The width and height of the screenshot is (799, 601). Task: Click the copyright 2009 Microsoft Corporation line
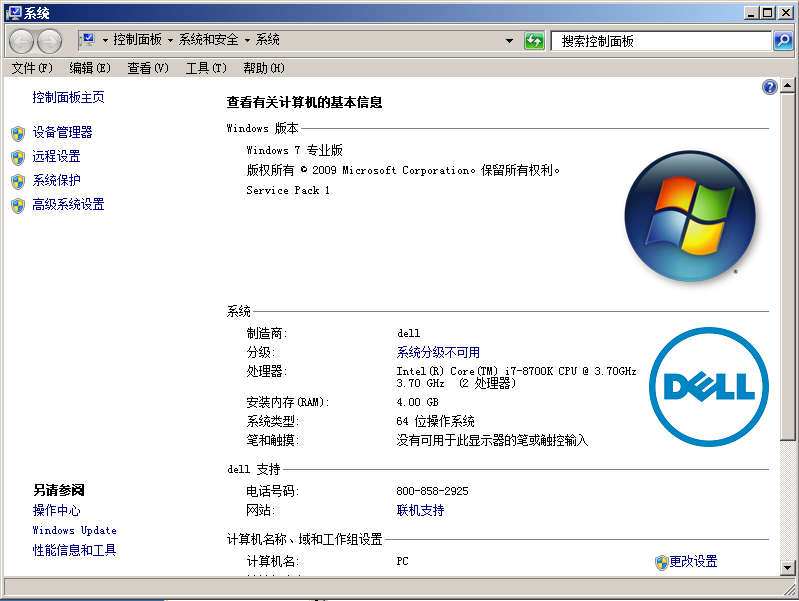click(x=403, y=170)
